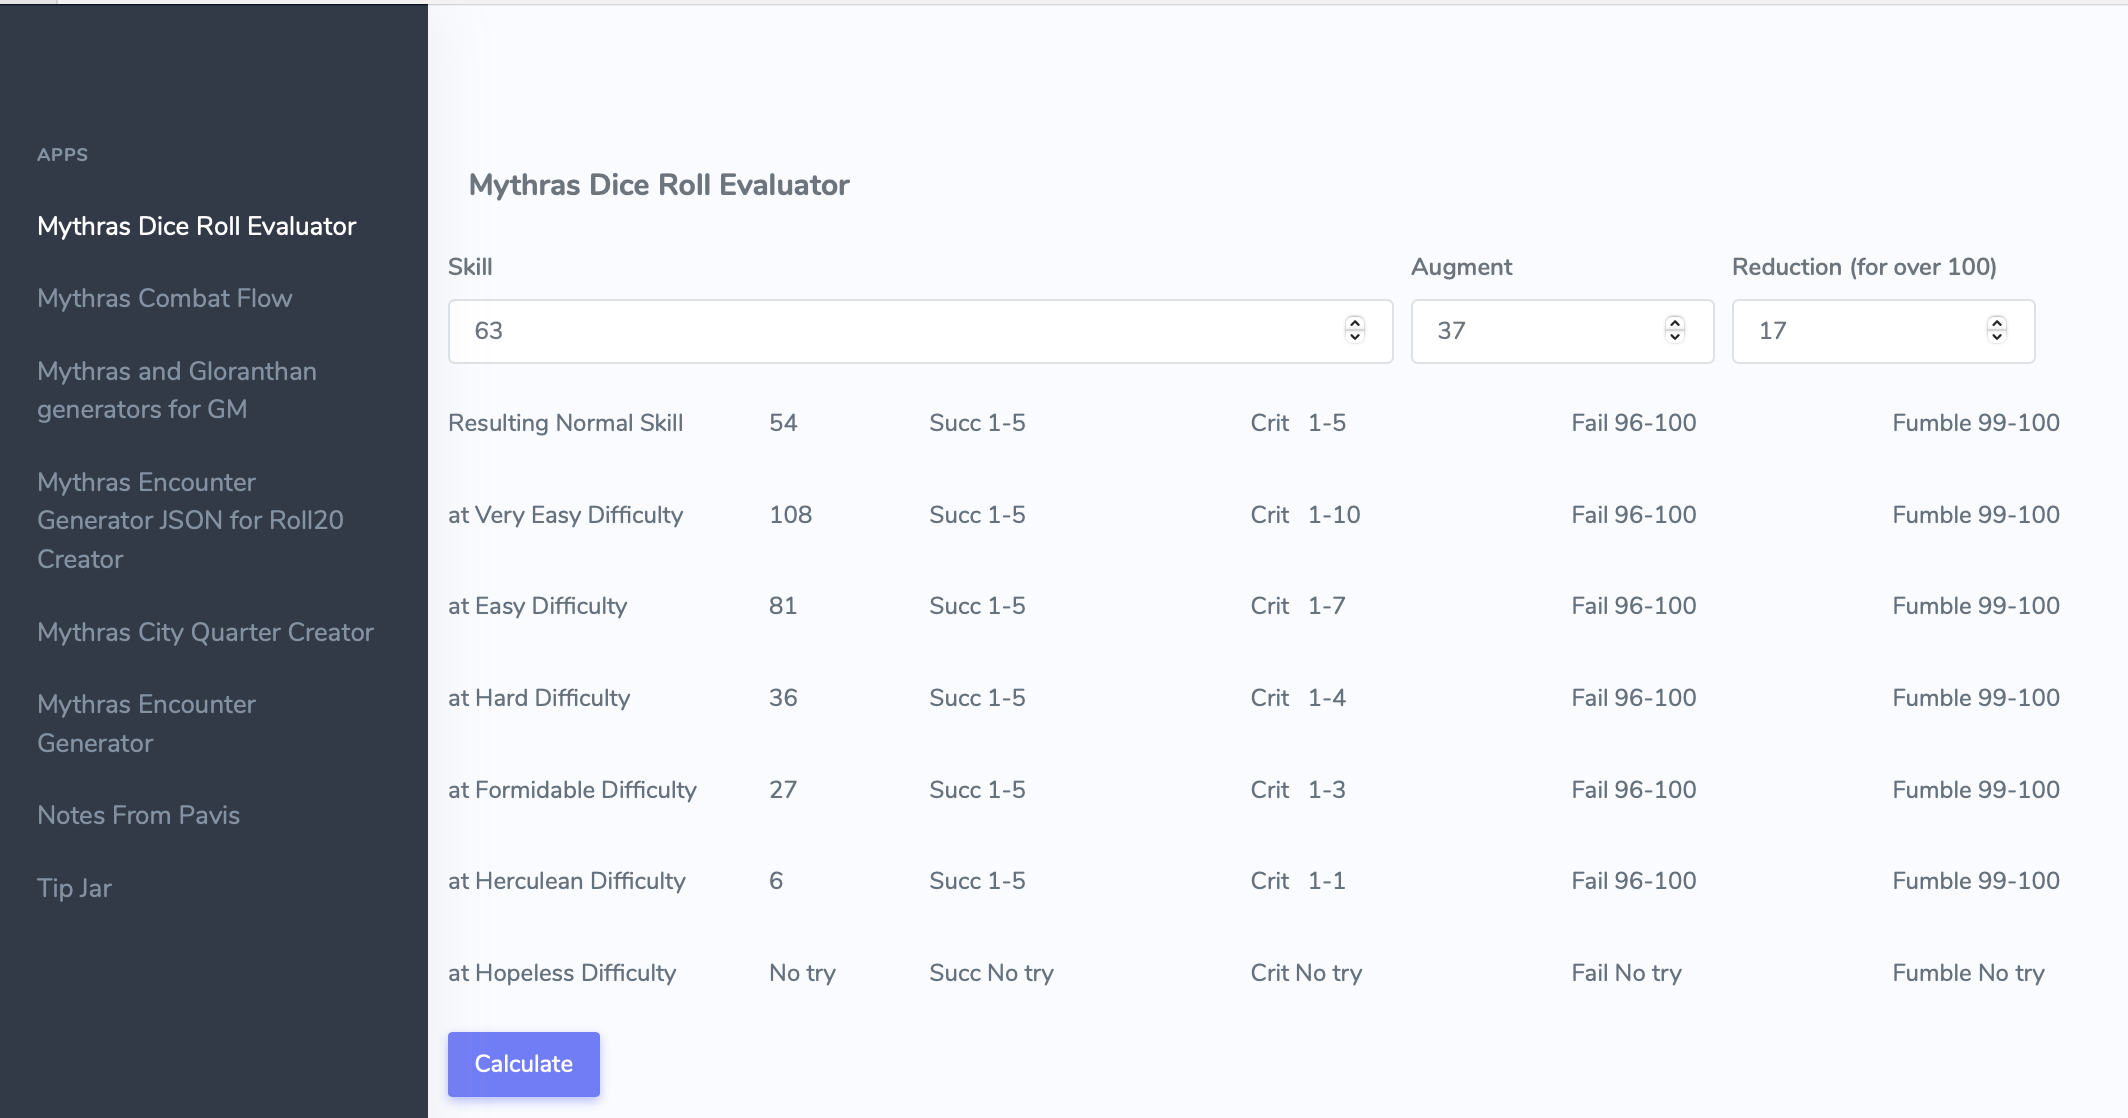This screenshot has height=1118, width=2128.
Task: Lower the Reduction value using down arrow
Action: click(x=1997, y=338)
